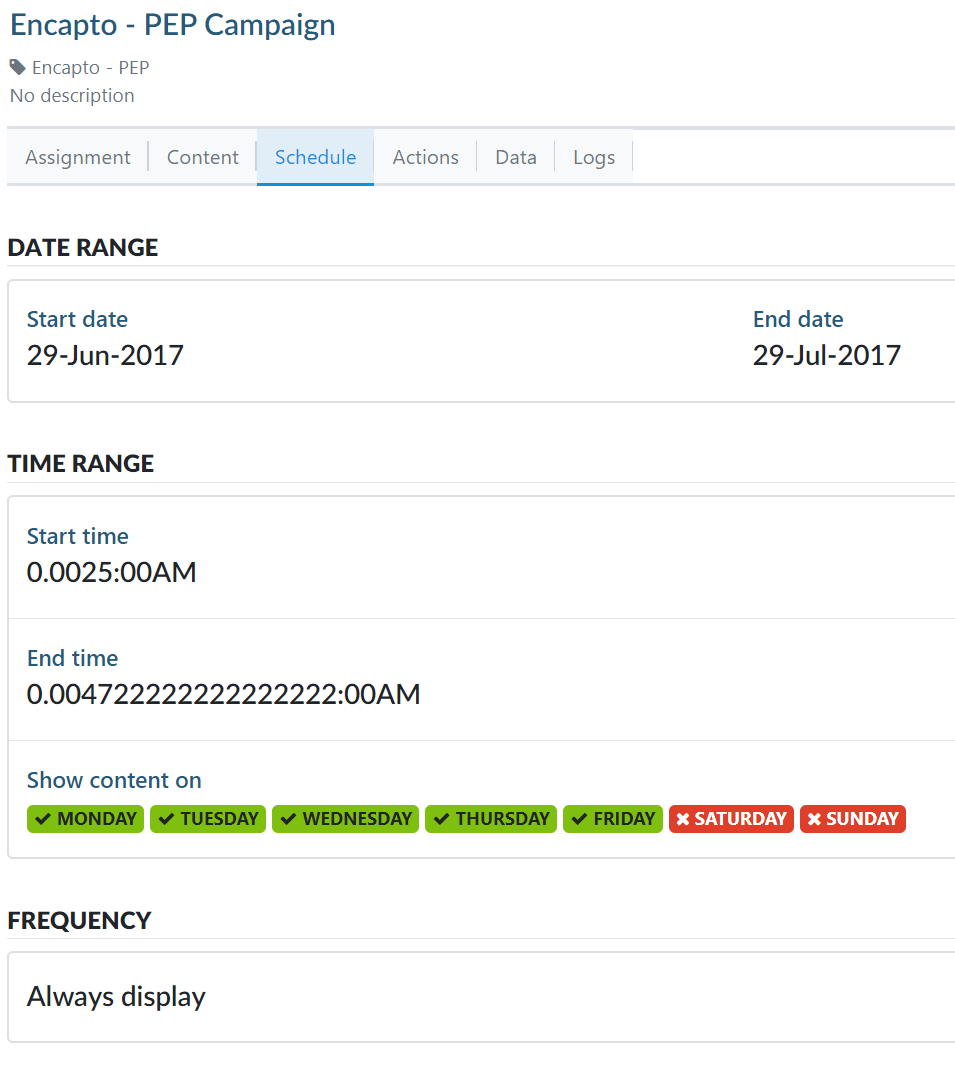The width and height of the screenshot is (955, 1065).
Task: Click the Always display frequency text
Action: pyautogui.click(x=116, y=996)
